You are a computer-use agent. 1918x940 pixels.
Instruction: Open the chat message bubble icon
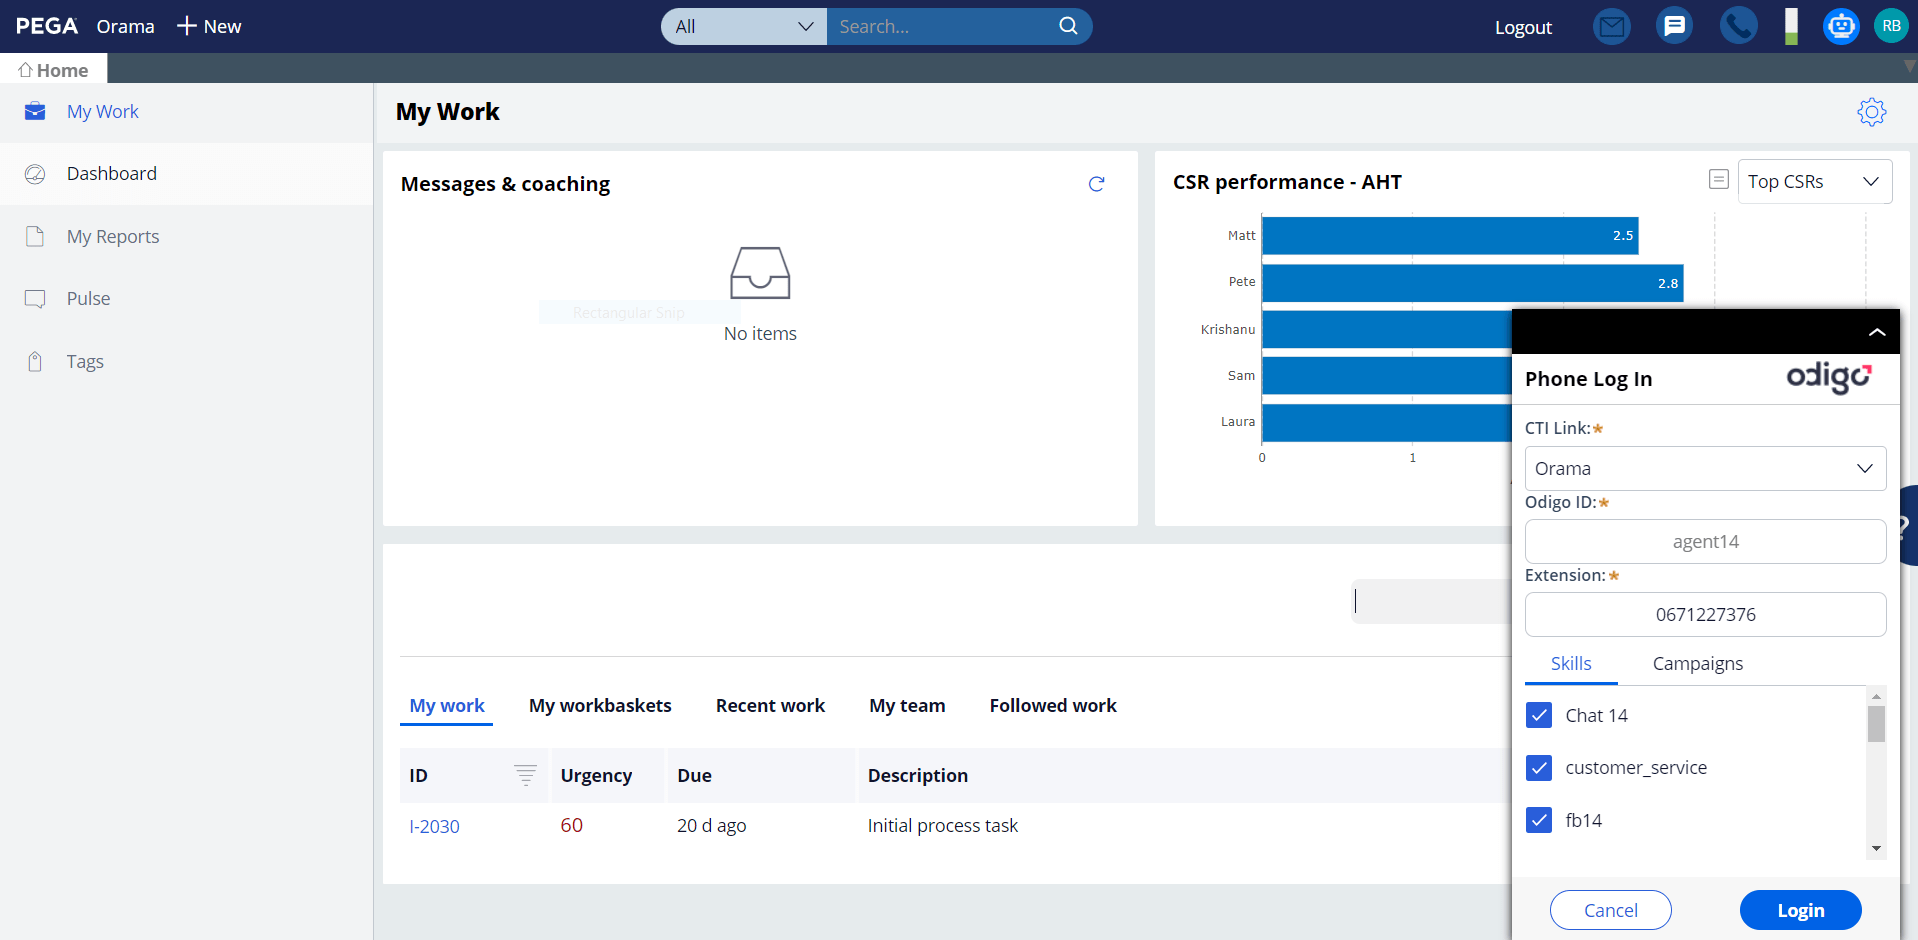tap(1674, 26)
